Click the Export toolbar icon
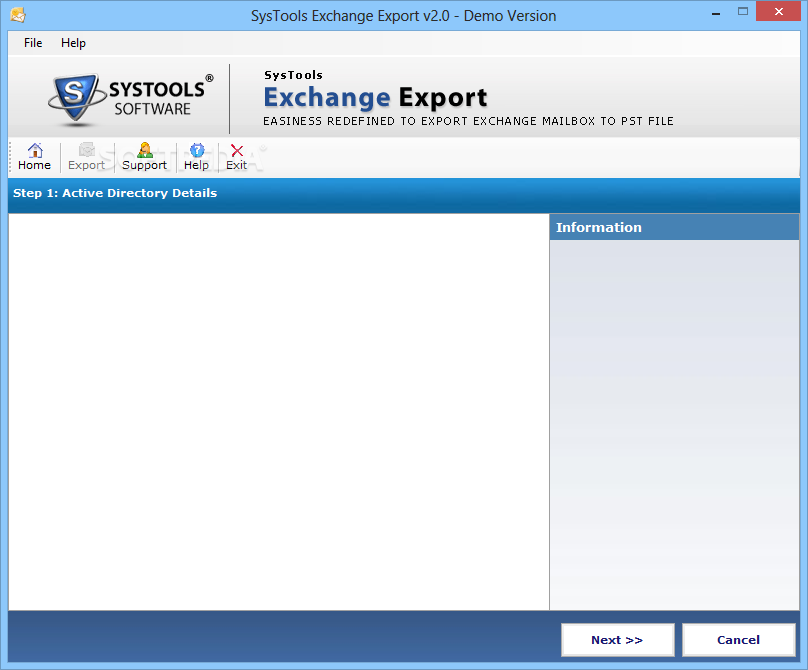 [87, 157]
